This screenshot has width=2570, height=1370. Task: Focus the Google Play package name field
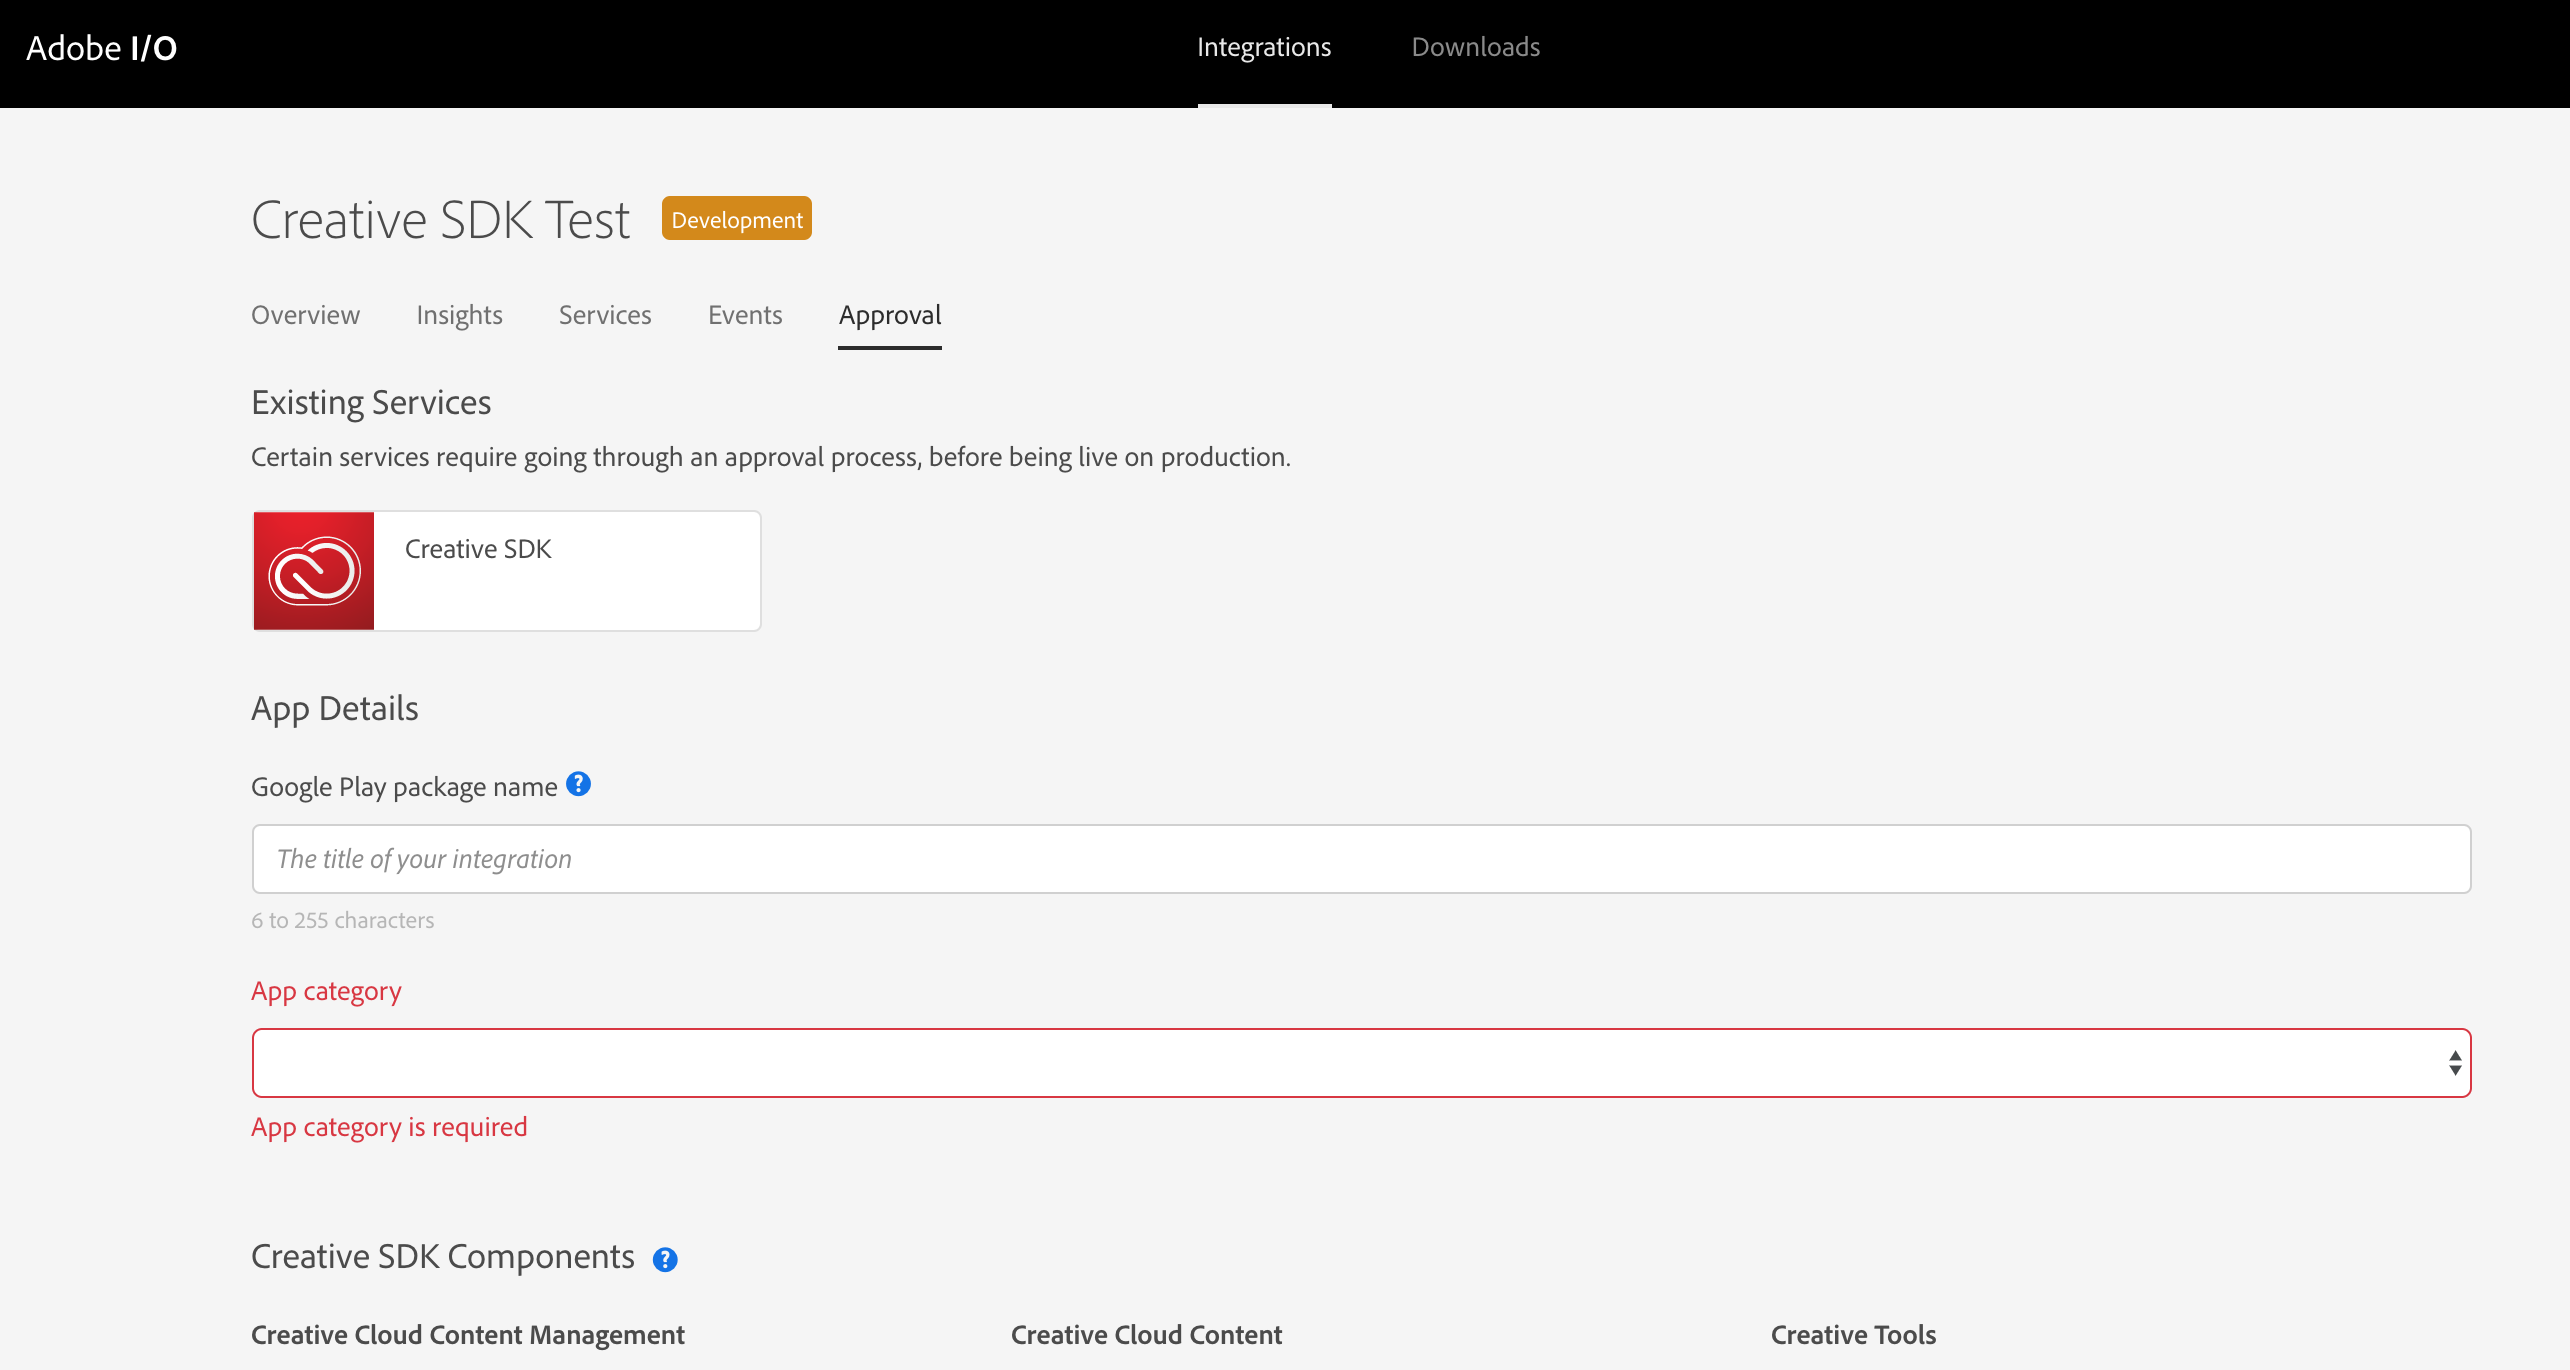pyautogui.click(x=1361, y=859)
